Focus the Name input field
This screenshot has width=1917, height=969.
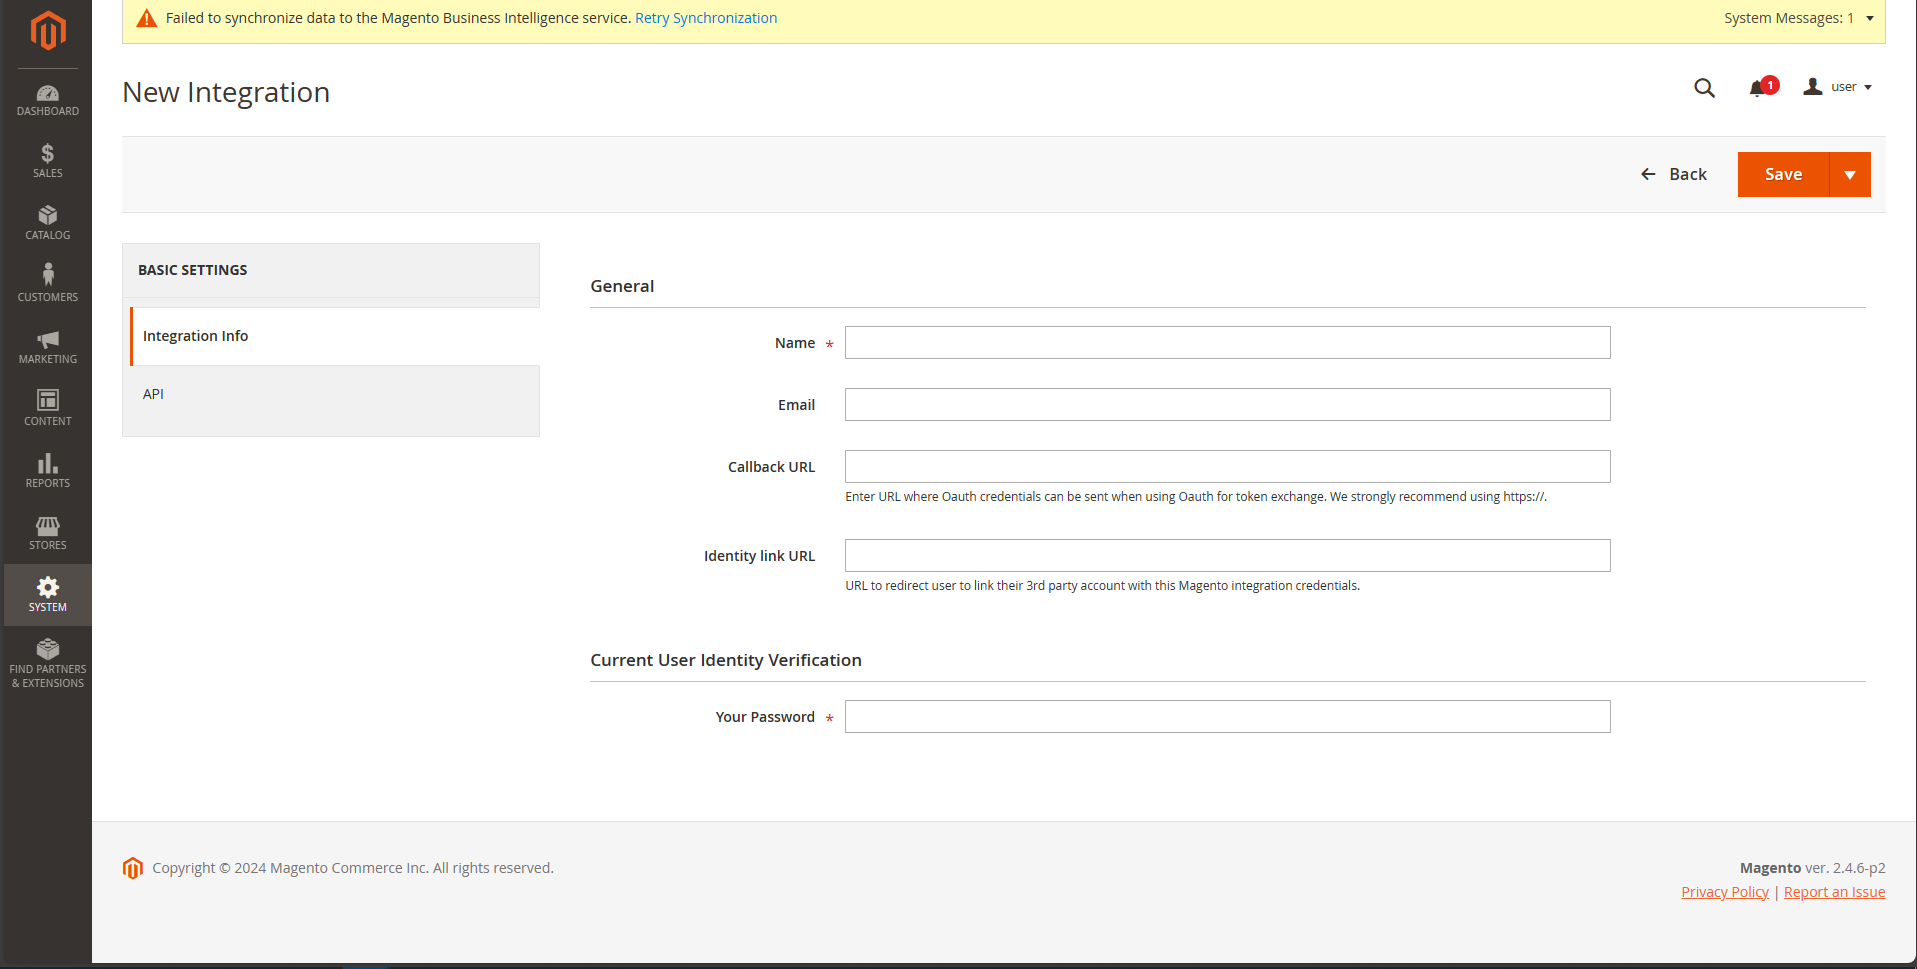pos(1227,343)
